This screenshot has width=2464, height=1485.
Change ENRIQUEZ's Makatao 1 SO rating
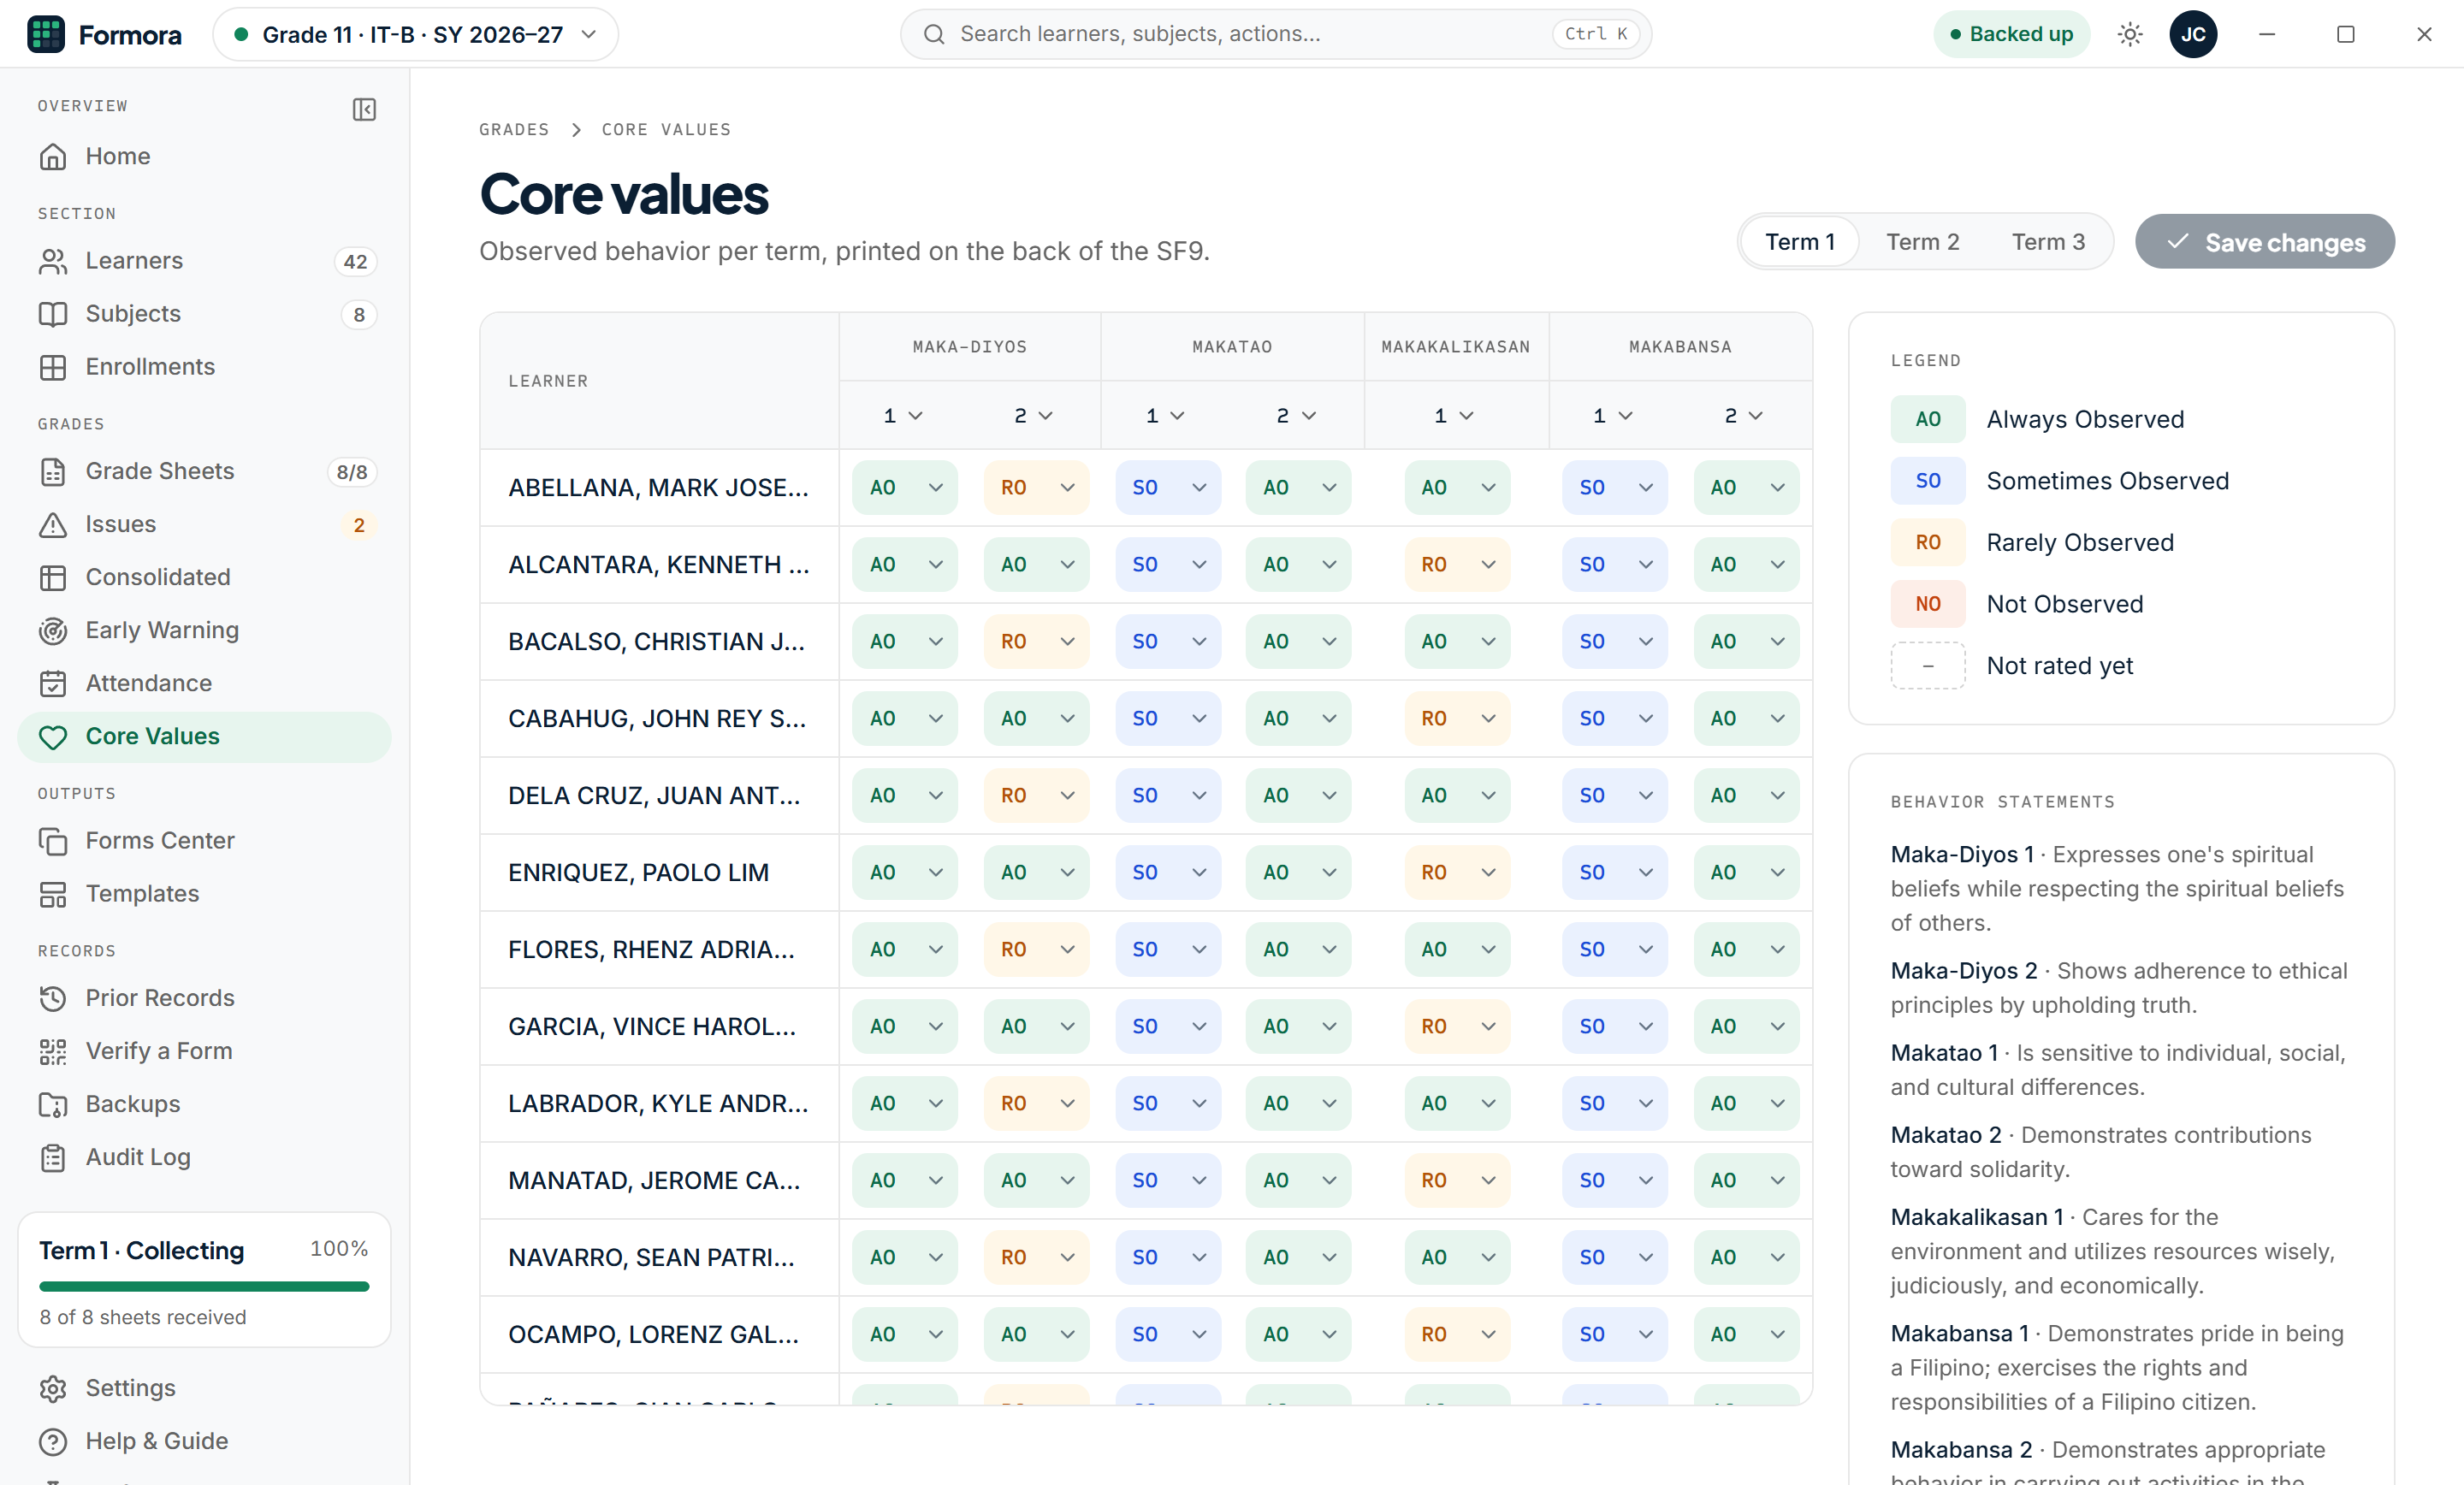[1168, 872]
